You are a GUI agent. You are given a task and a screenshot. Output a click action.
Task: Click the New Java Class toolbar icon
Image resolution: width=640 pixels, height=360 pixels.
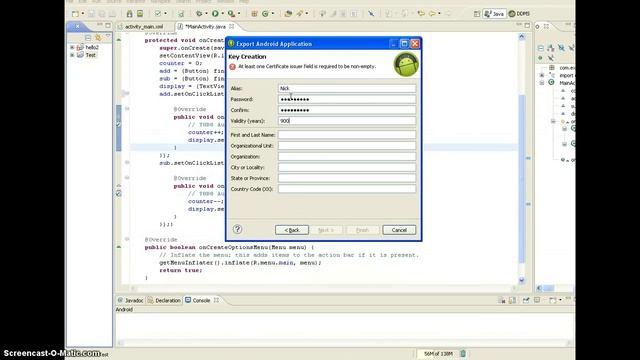[265, 14]
